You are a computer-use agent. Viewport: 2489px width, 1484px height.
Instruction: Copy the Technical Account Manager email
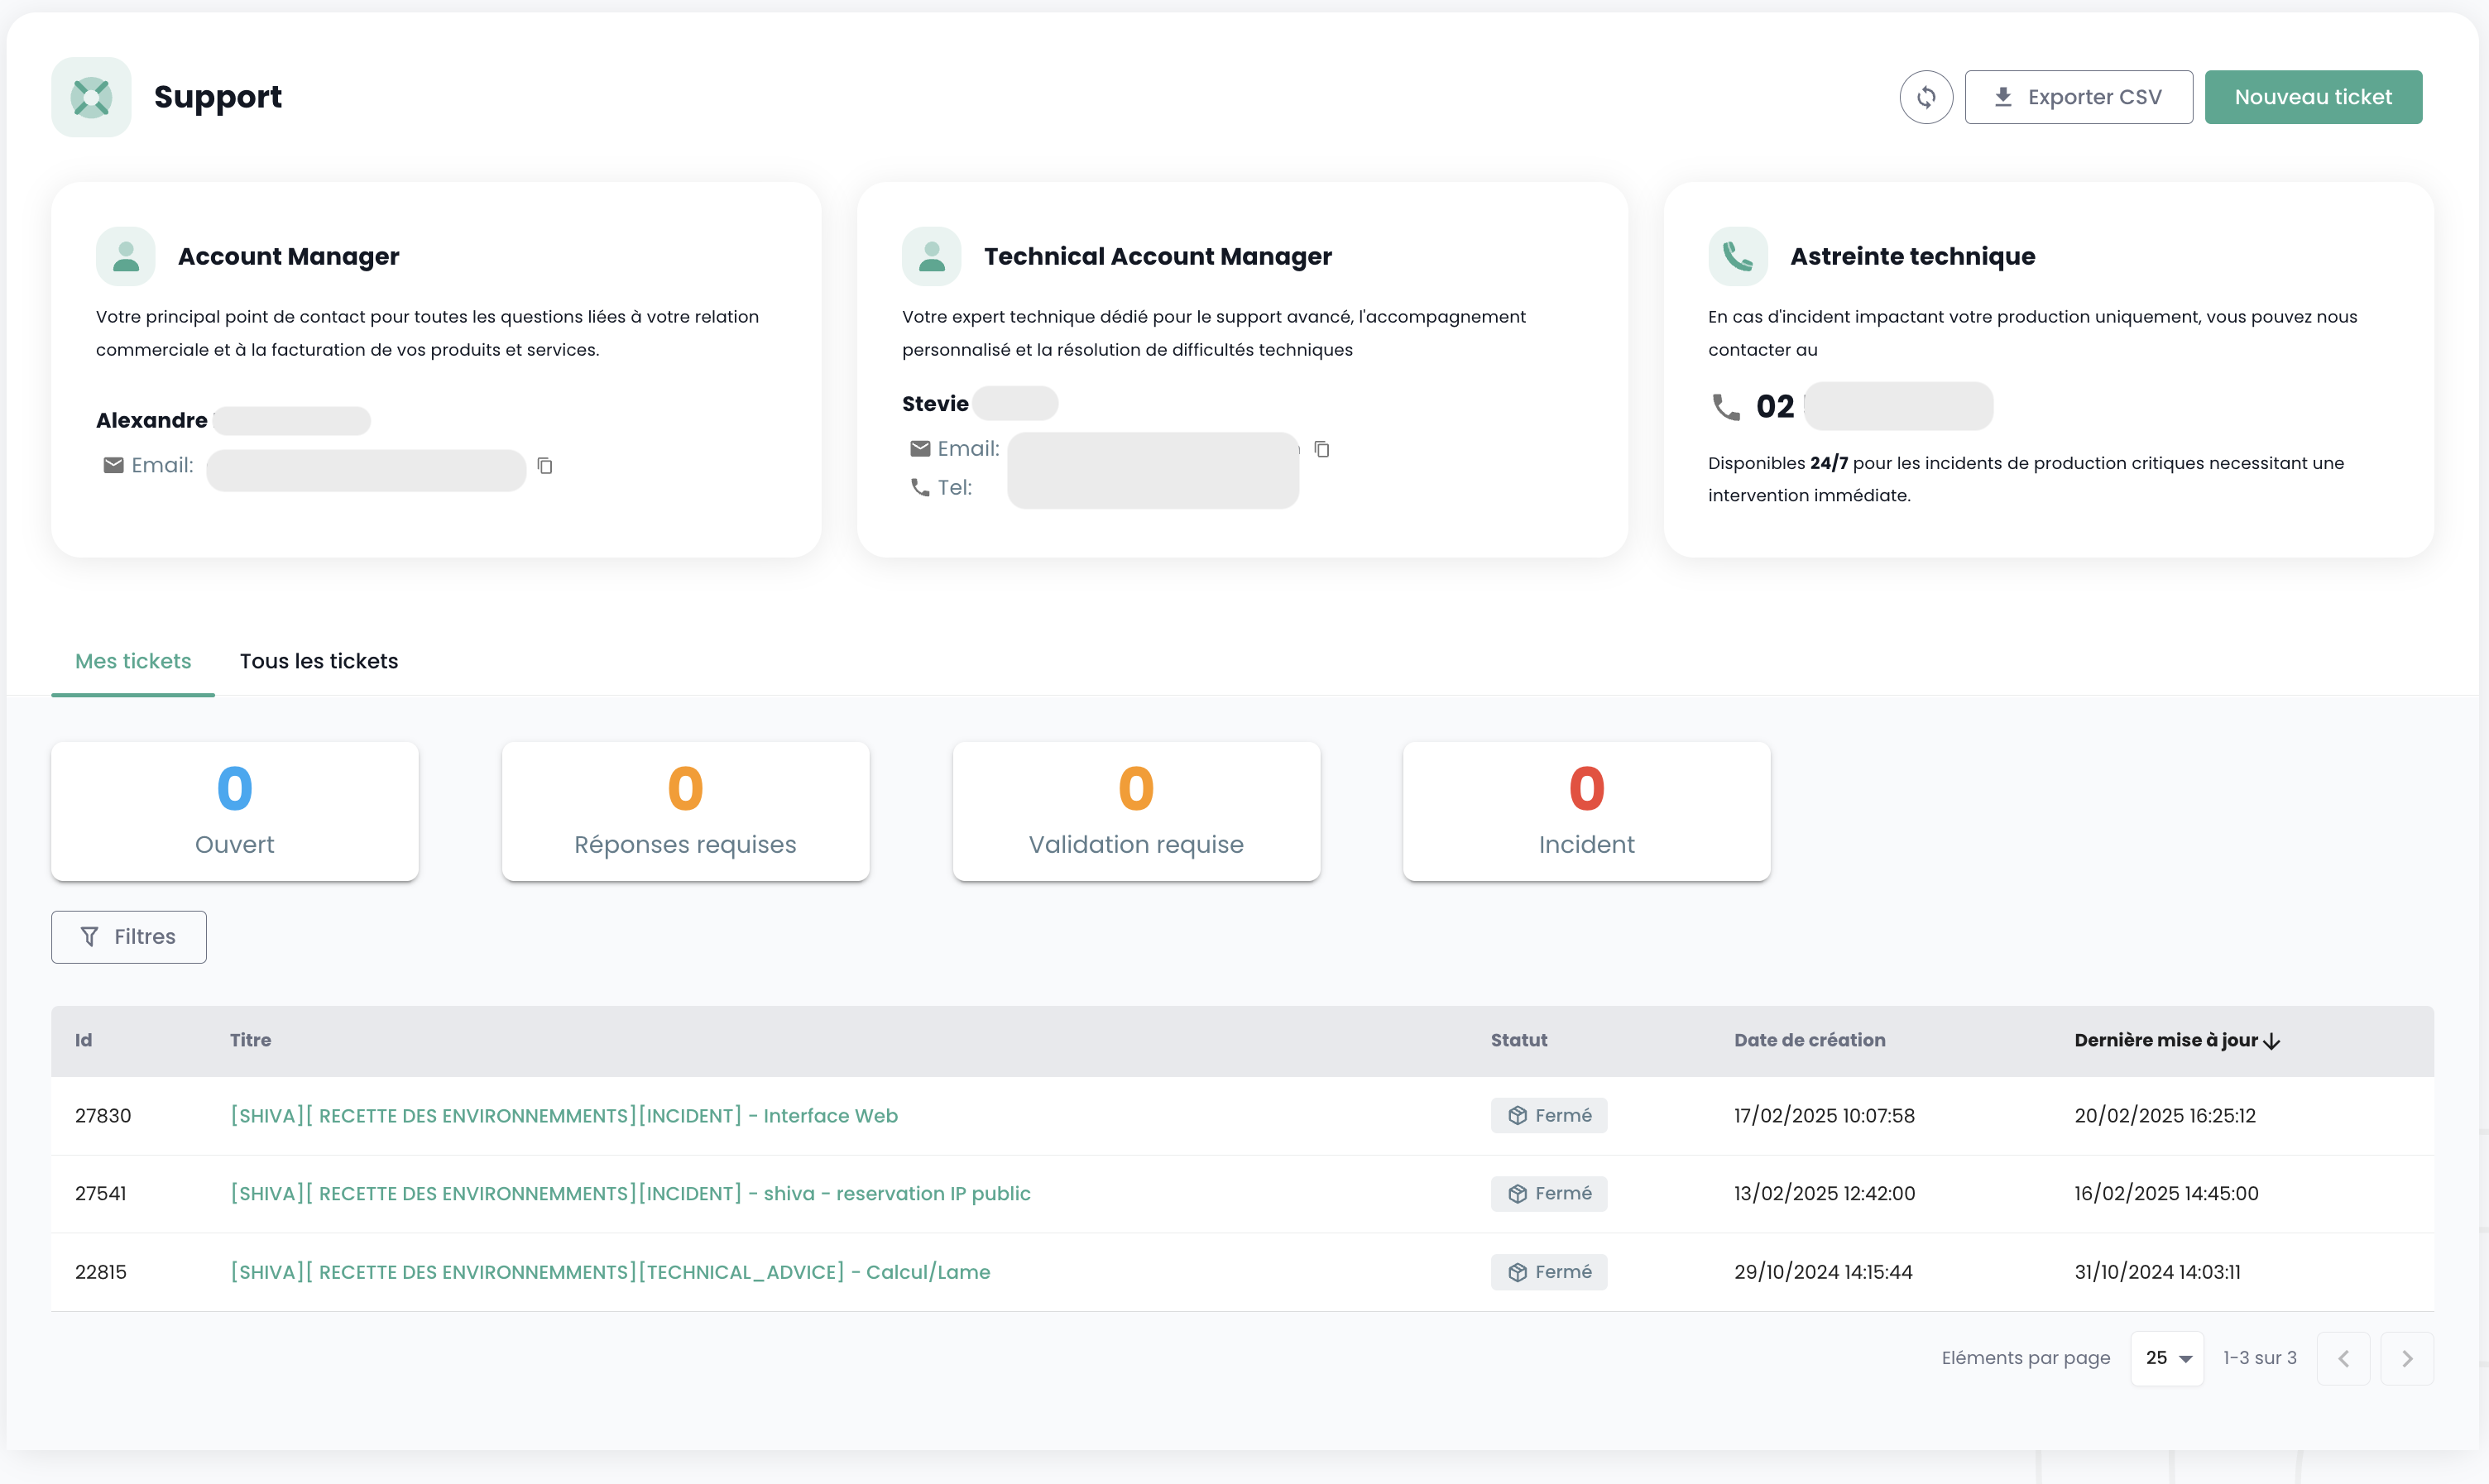pyautogui.click(x=1321, y=449)
